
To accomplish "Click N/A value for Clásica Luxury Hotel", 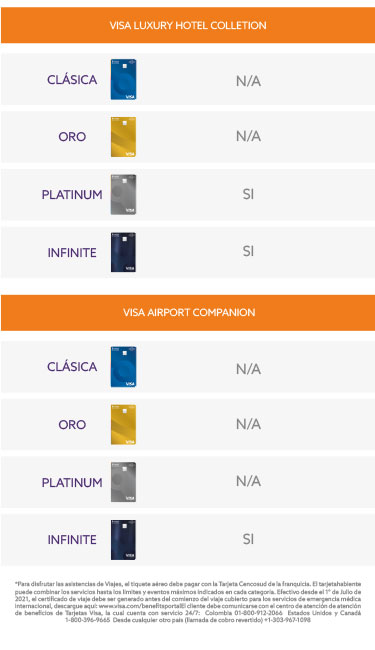I will (x=248, y=81).
